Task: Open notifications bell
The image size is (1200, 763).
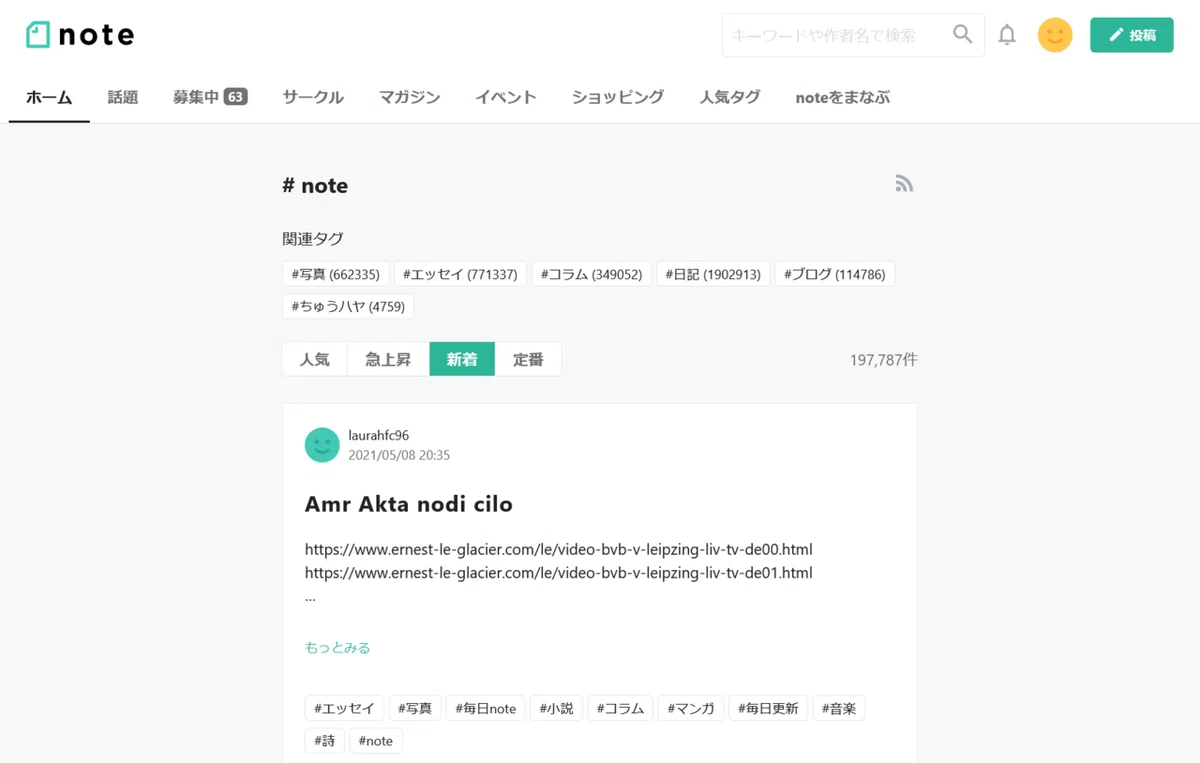Action: 1007,35
